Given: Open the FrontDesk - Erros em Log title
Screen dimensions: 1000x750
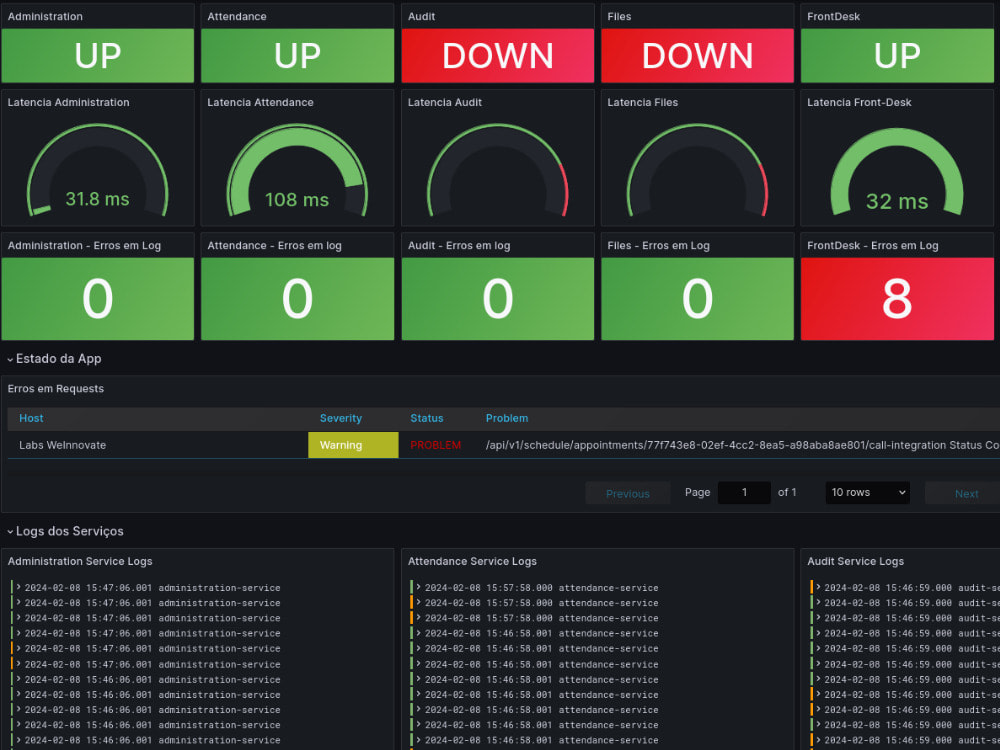Looking at the screenshot, I should click(872, 246).
